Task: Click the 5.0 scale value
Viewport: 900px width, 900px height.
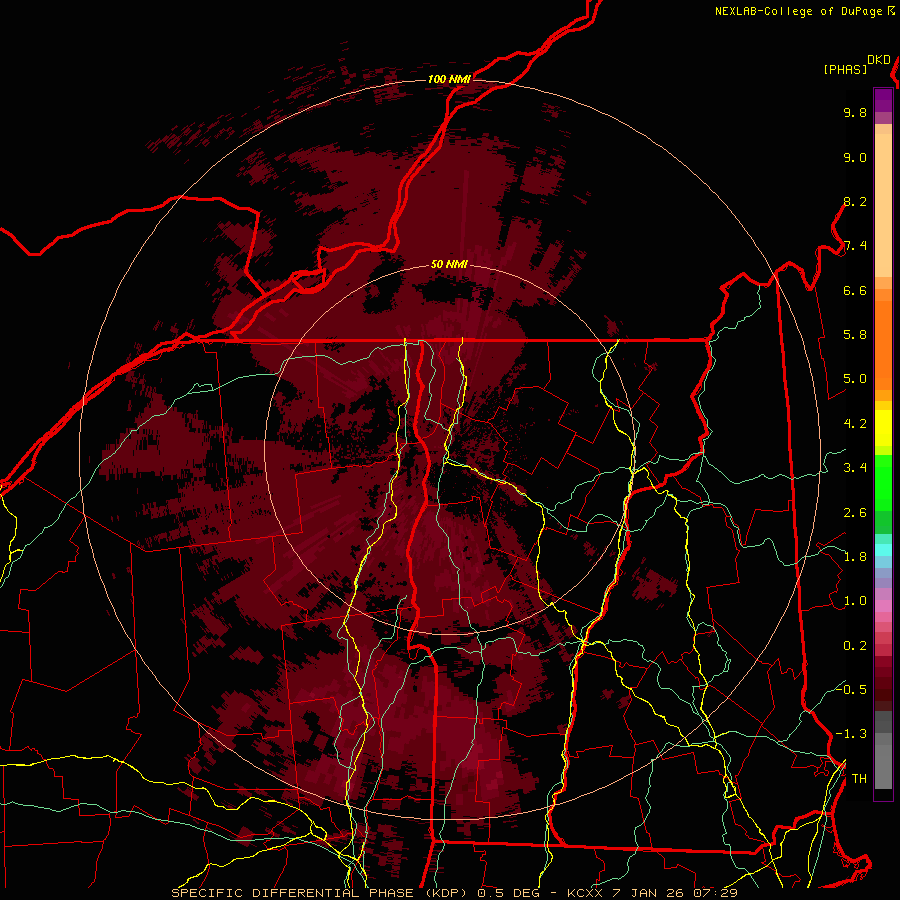Action: (x=855, y=379)
